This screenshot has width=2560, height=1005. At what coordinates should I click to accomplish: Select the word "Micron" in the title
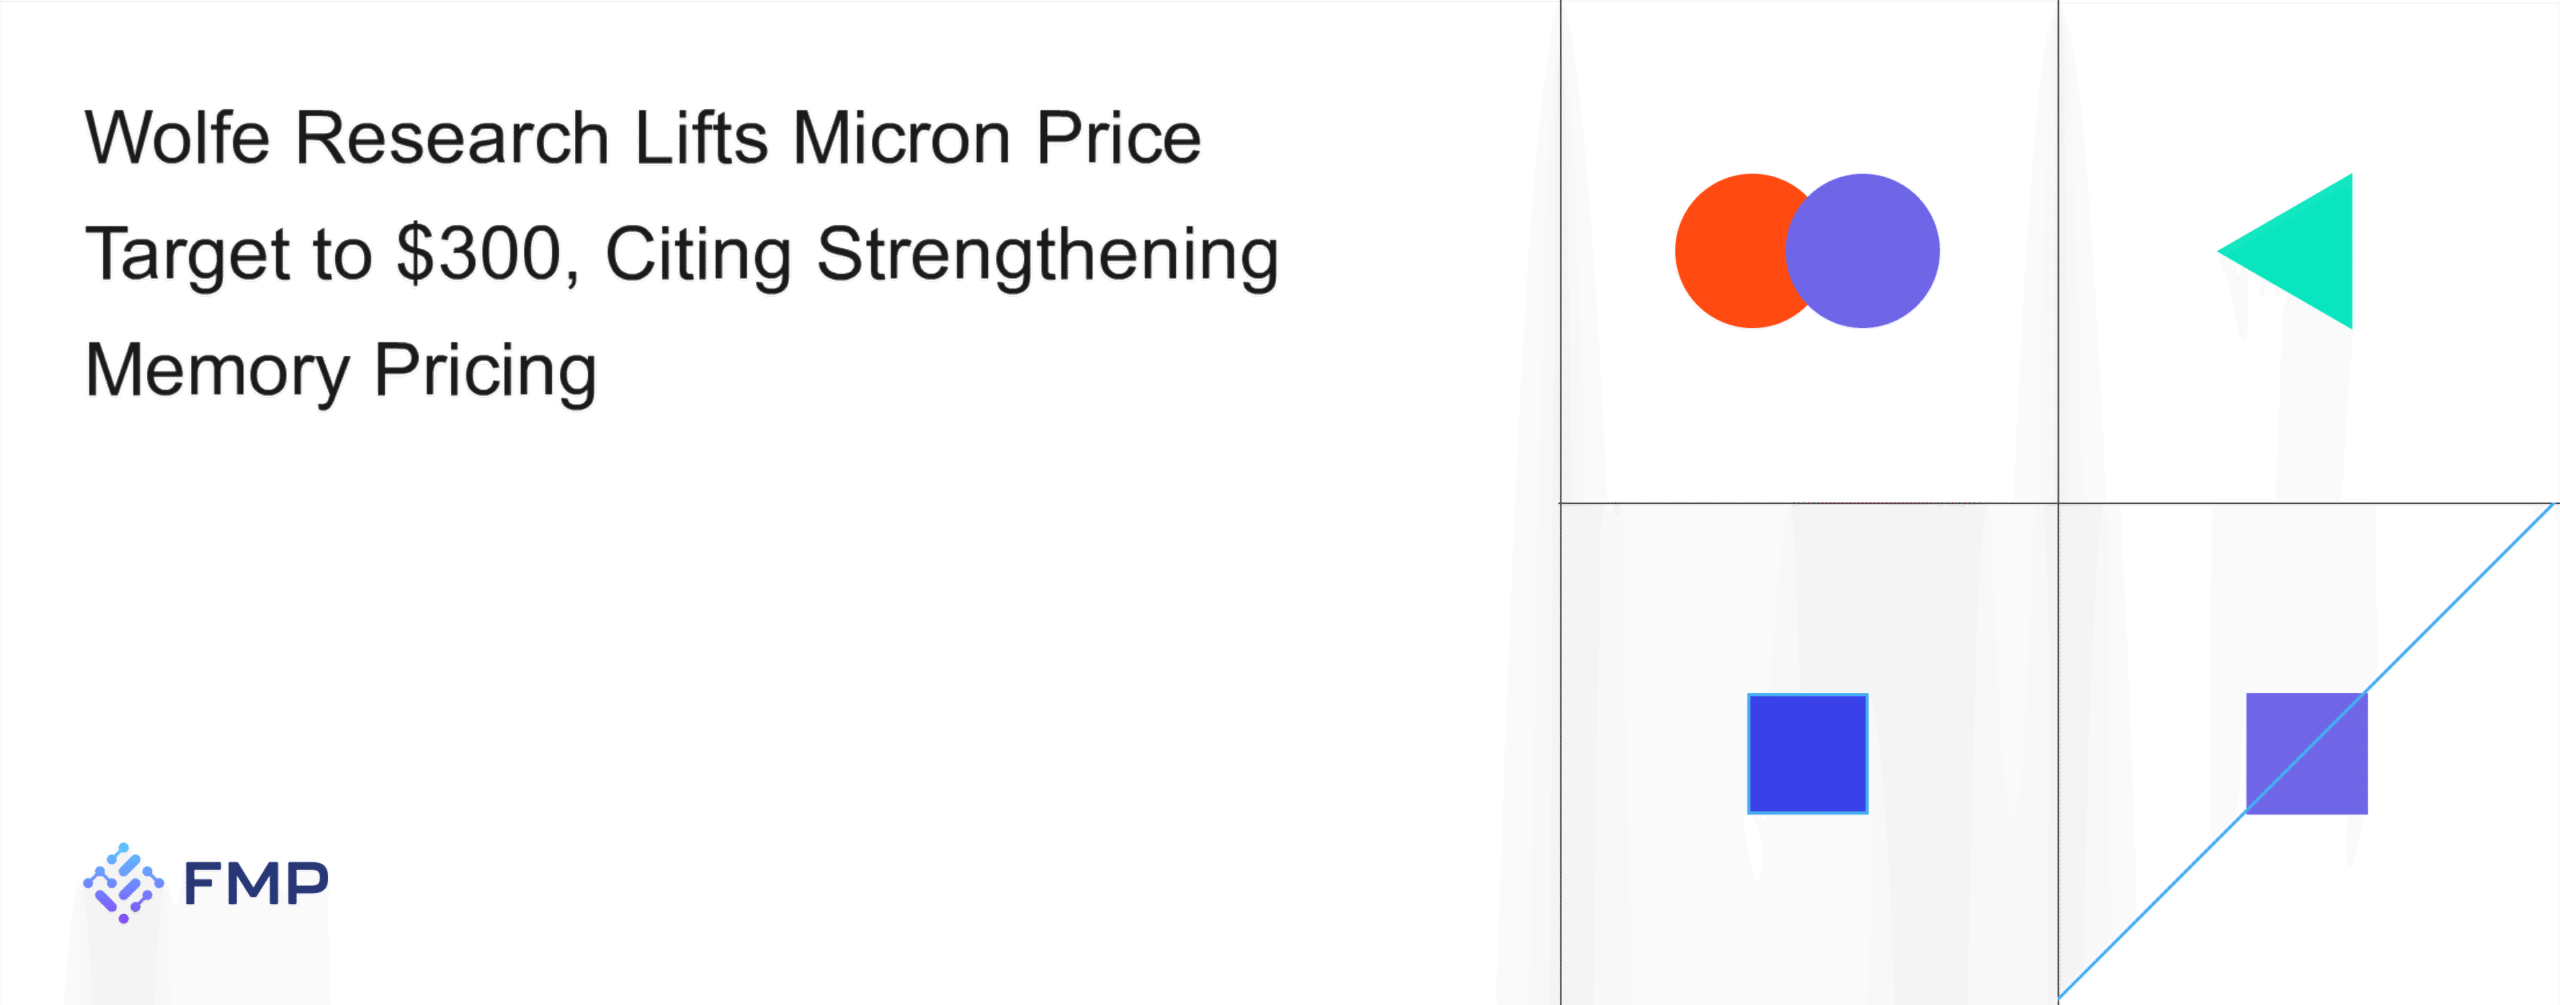coord(901,137)
